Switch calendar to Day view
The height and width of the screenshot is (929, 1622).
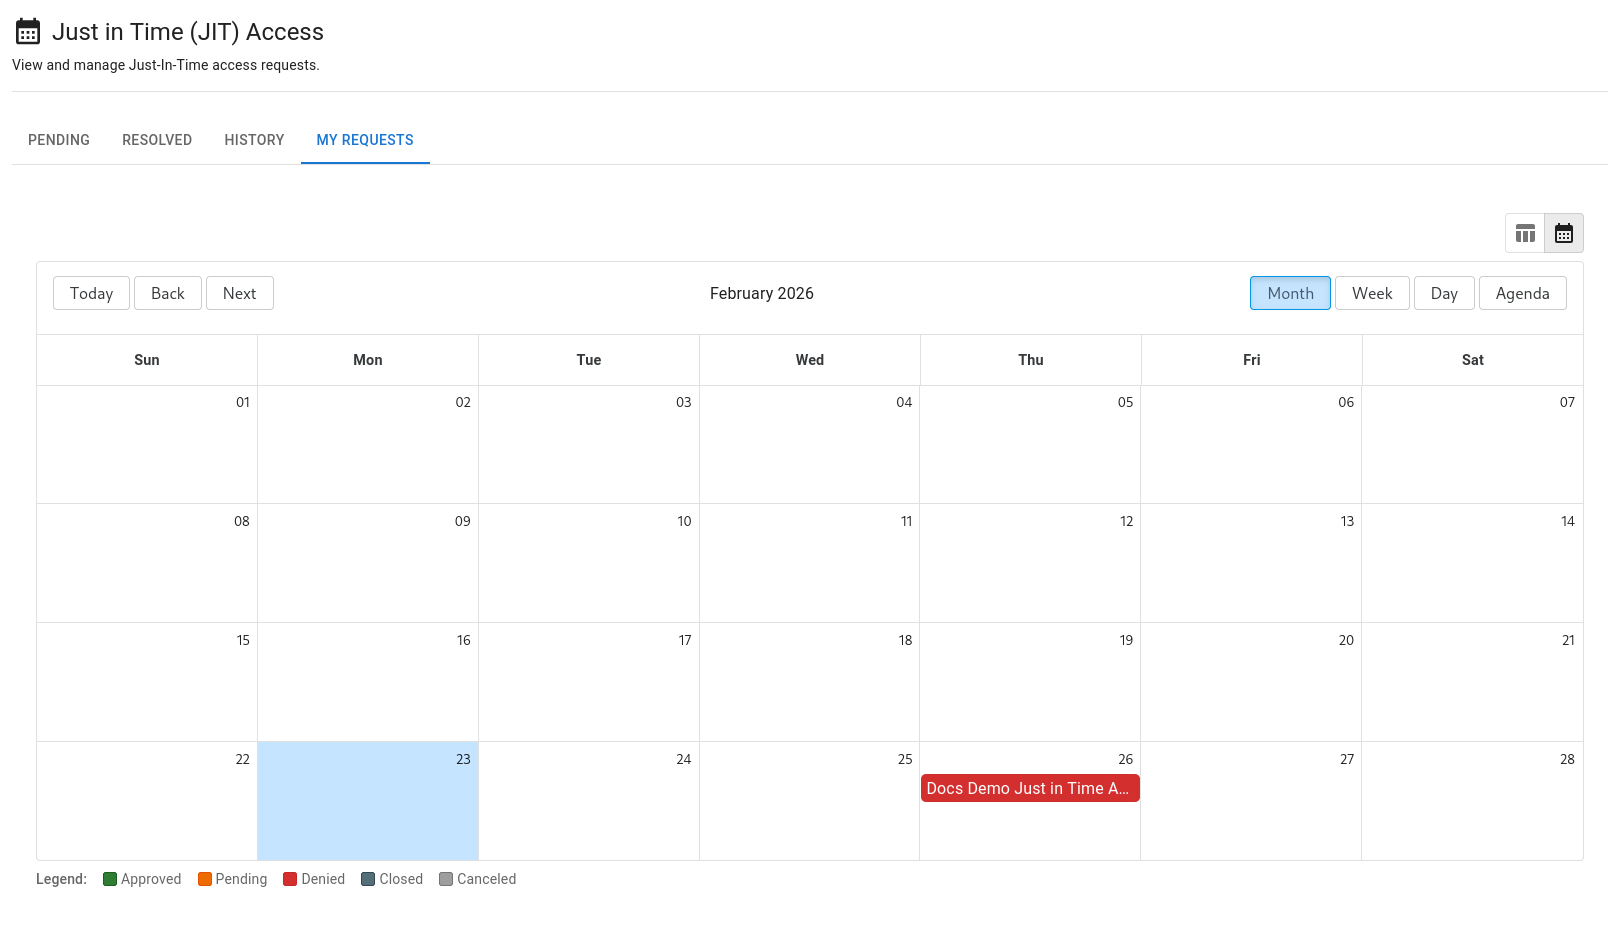click(x=1444, y=293)
